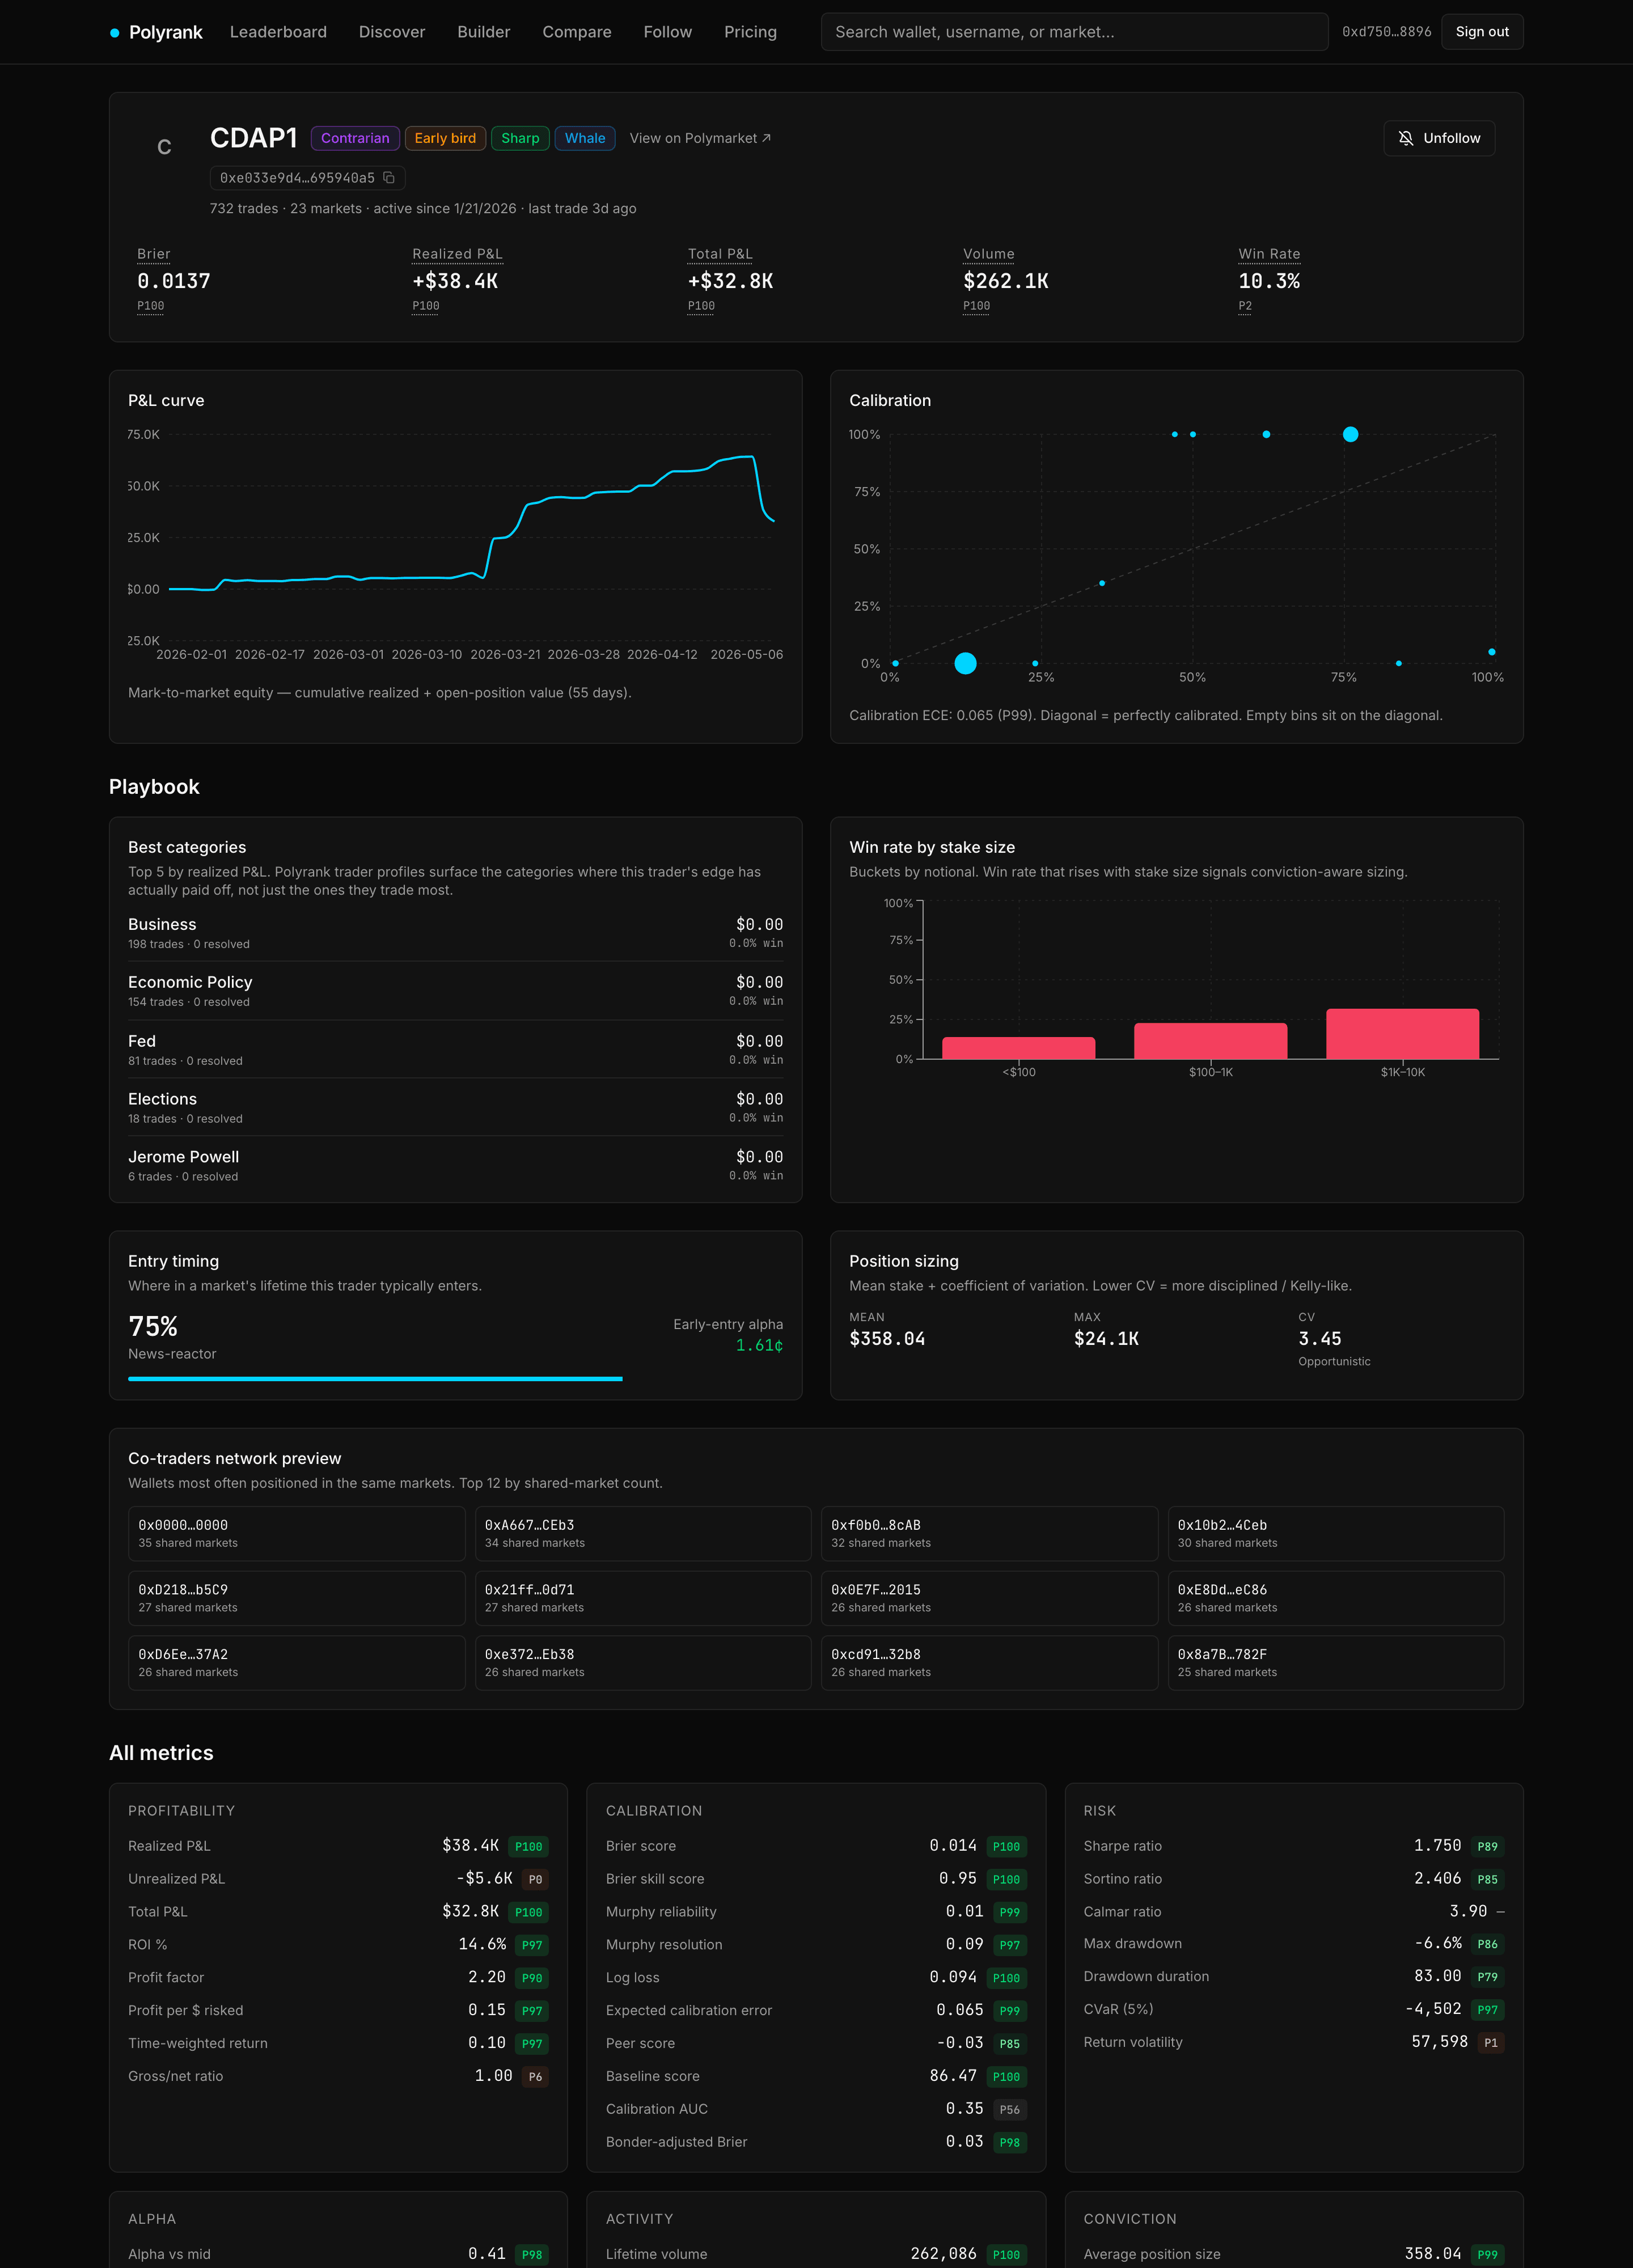Click the Early-entry alpha value 1.61¢

(759, 1346)
